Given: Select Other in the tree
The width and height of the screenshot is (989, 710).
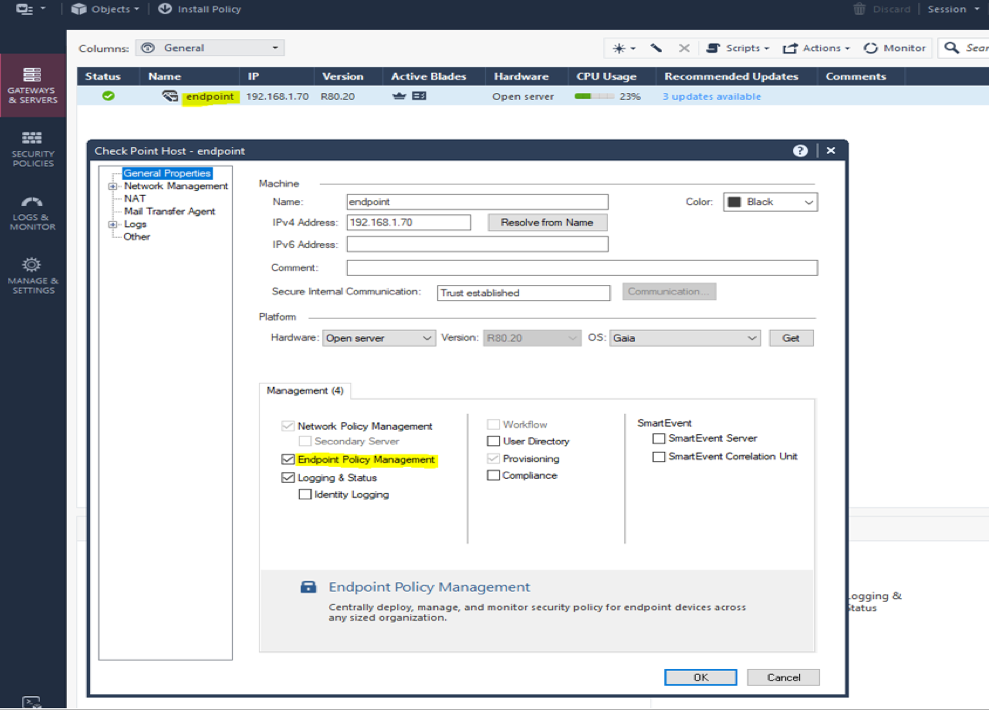Looking at the screenshot, I should point(137,236).
